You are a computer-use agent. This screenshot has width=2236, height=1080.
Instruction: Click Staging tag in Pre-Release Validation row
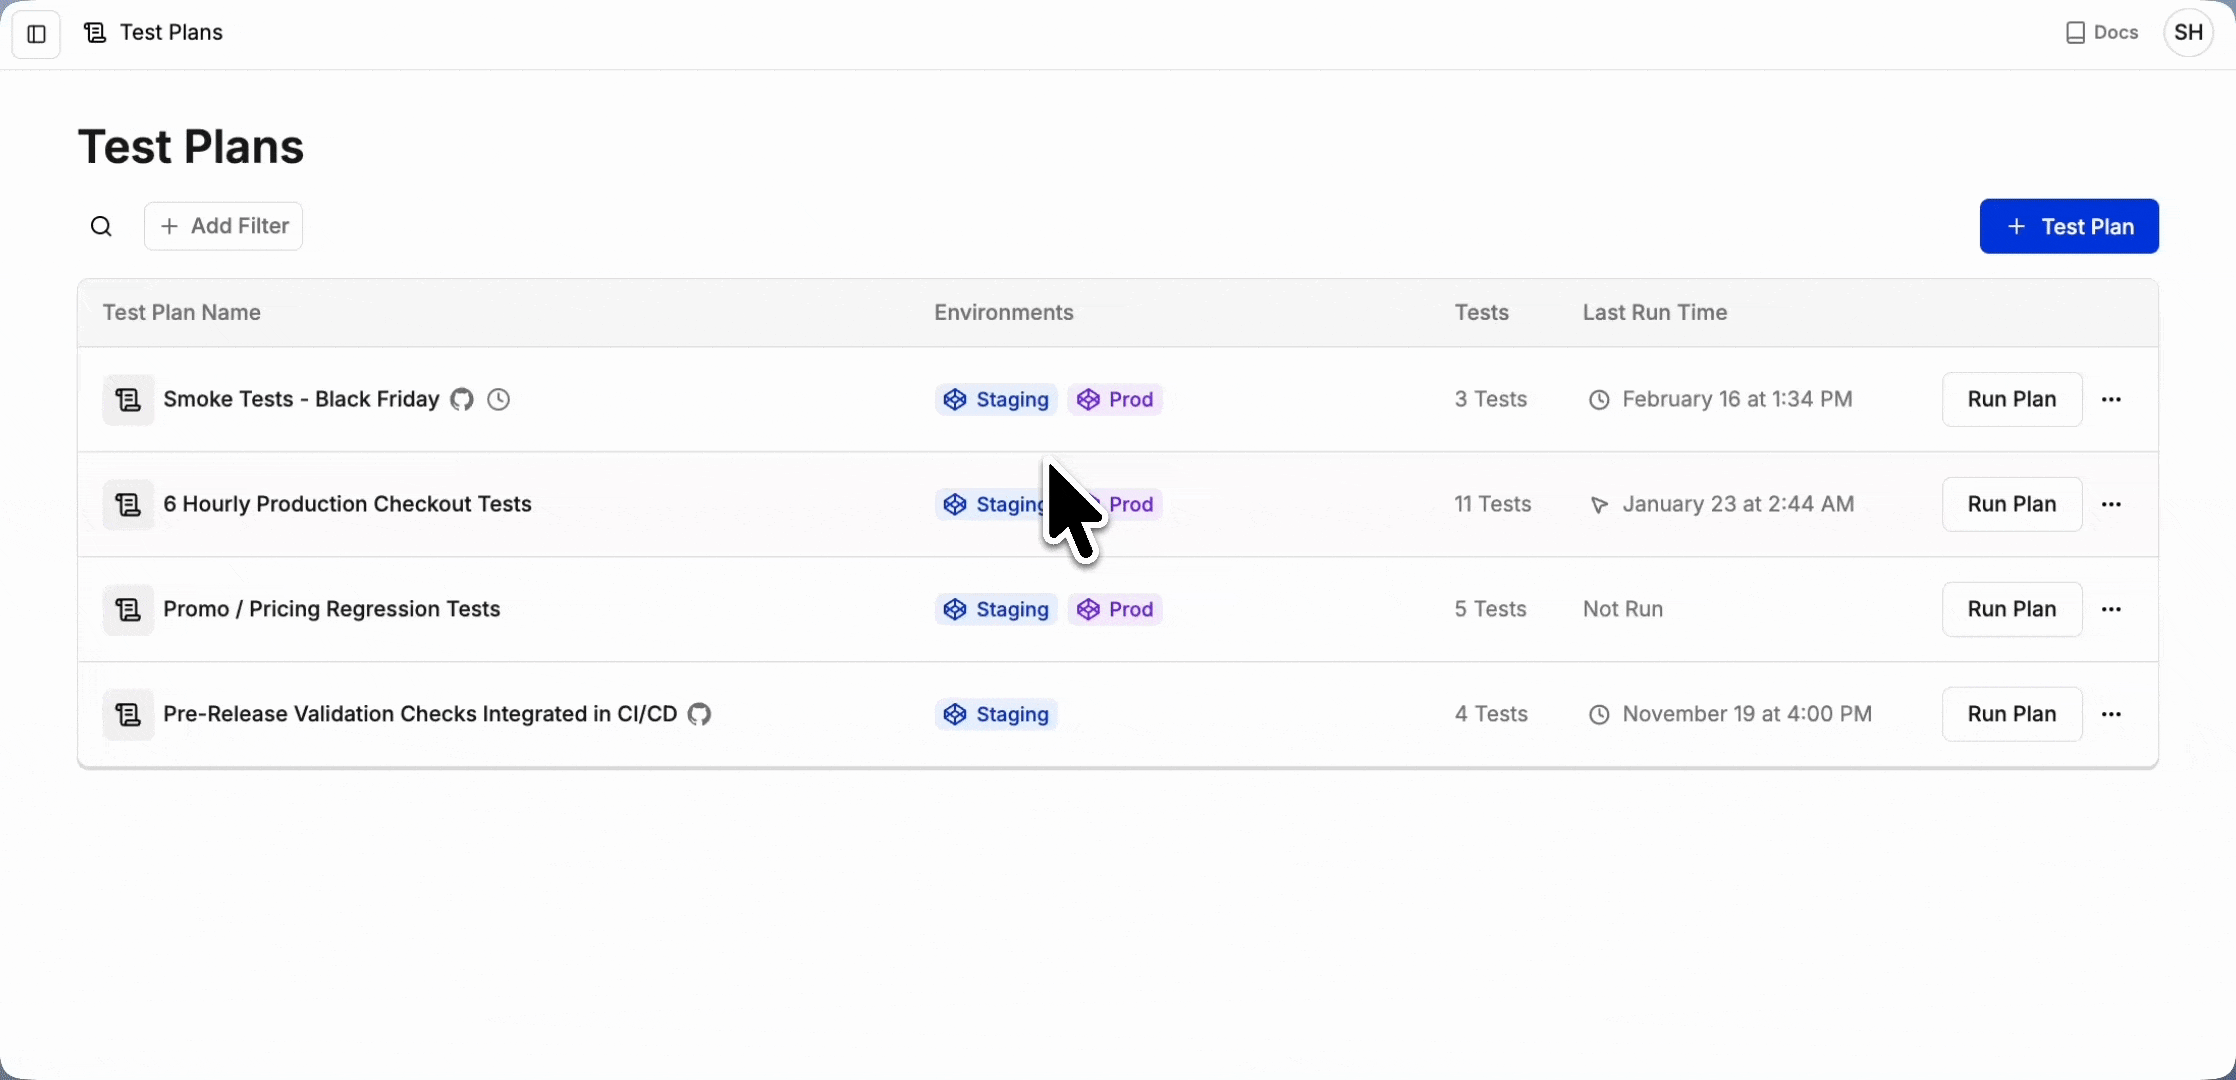pos(997,714)
